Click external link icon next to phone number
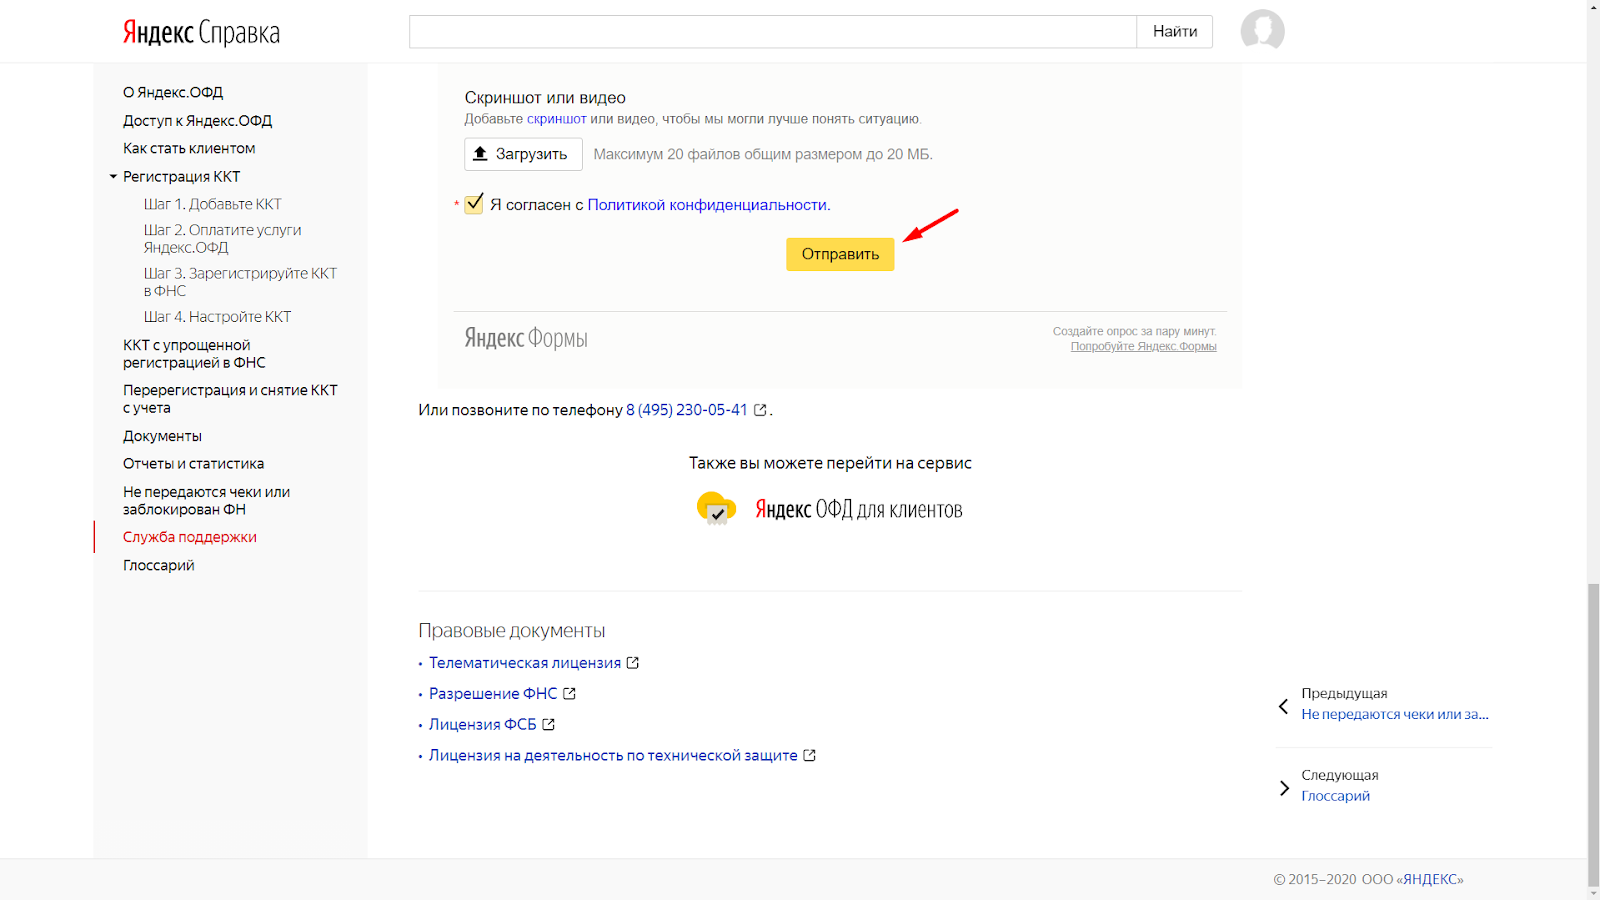Image resolution: width=1600 pixels, height=900 pixels. coord(760,410)
